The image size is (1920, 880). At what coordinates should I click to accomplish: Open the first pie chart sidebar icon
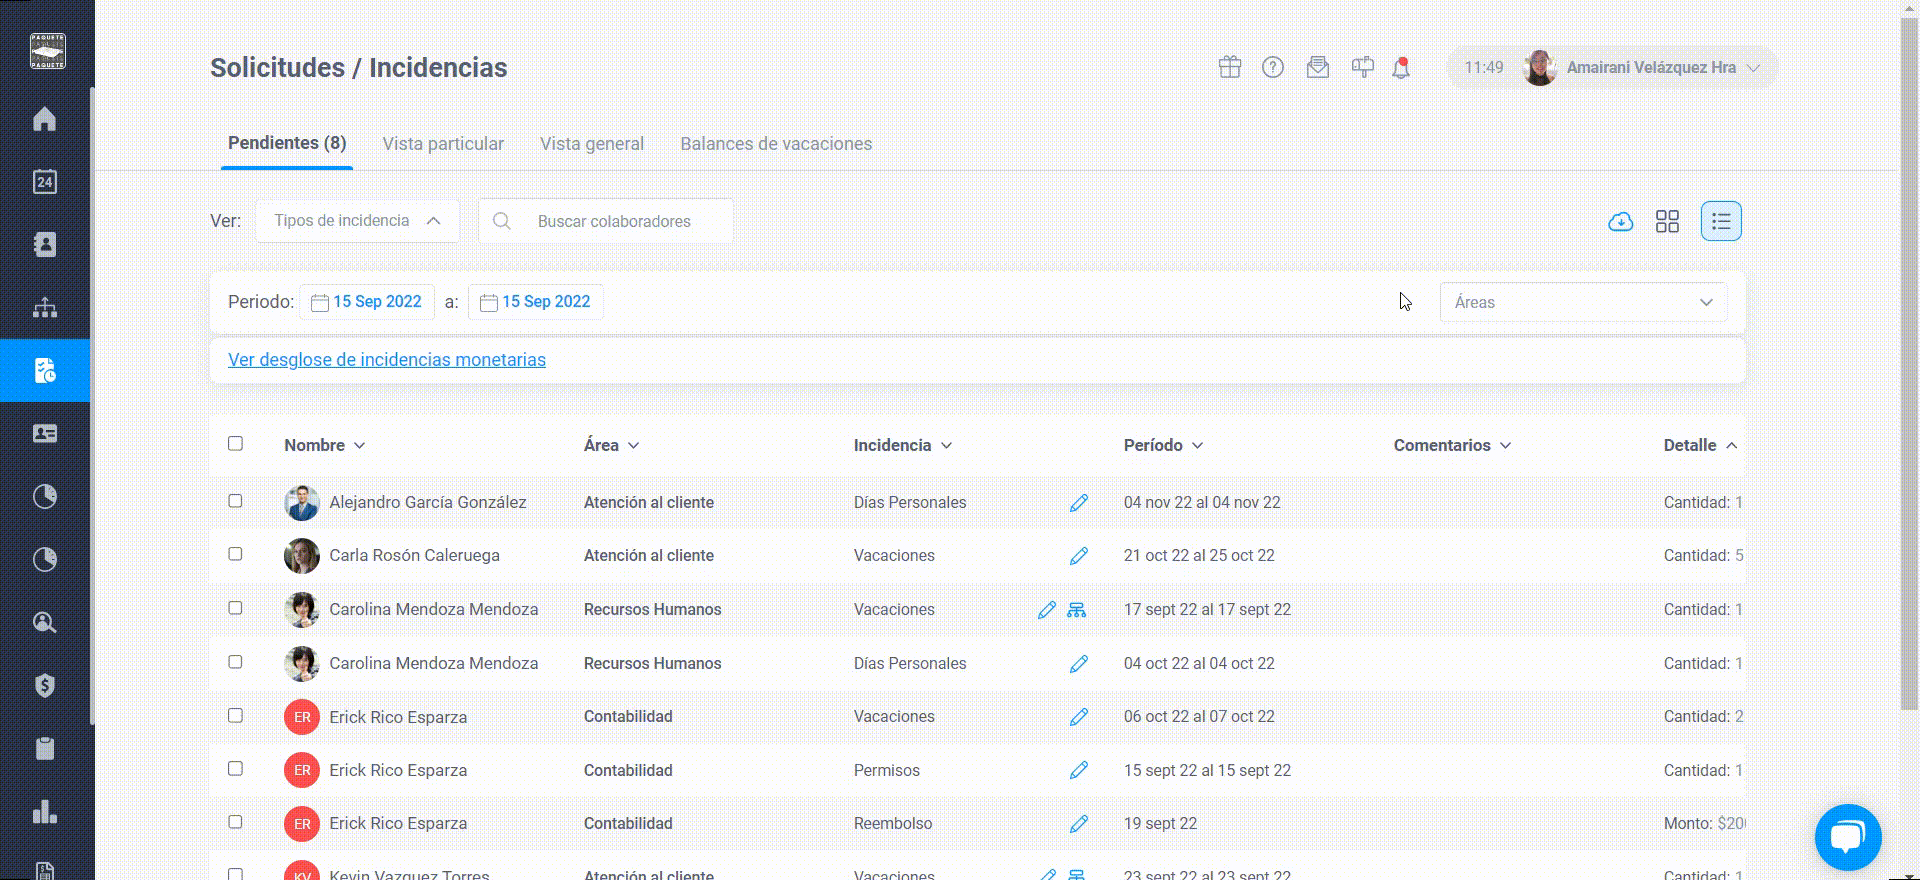pos(44,497)
